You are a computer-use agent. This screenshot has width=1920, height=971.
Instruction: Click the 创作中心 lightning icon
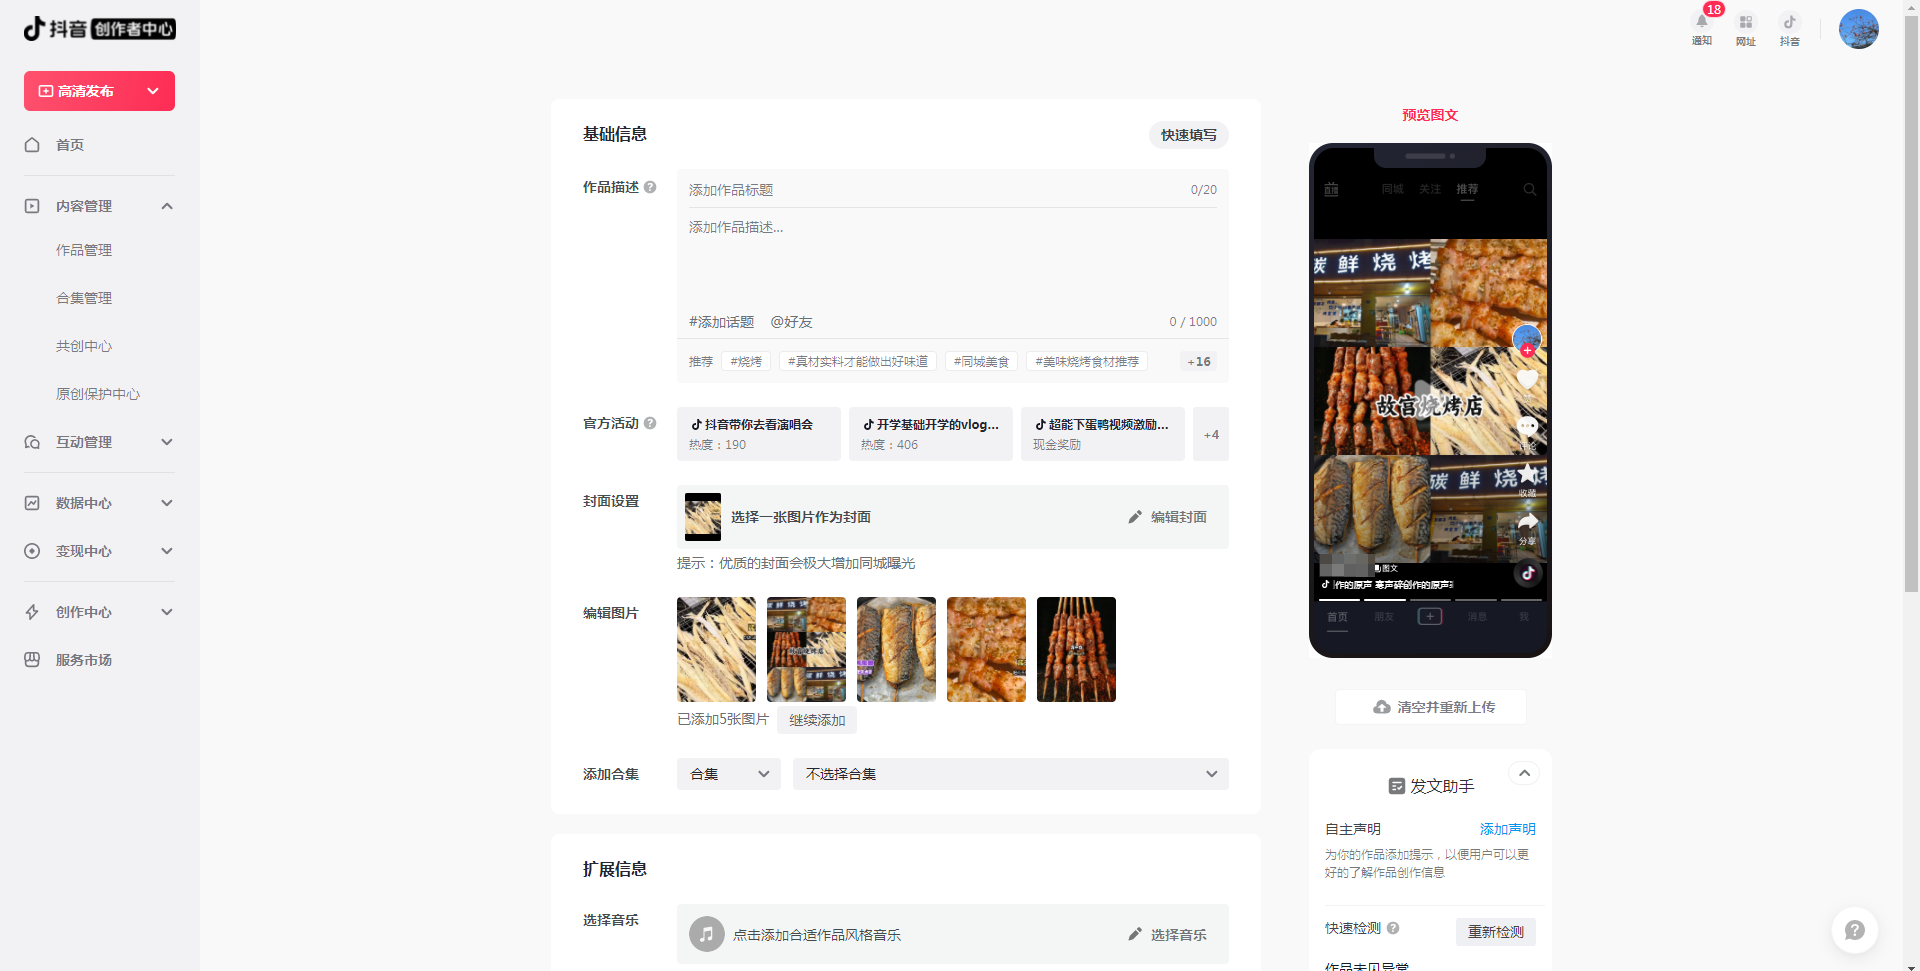tap(32, 612)
